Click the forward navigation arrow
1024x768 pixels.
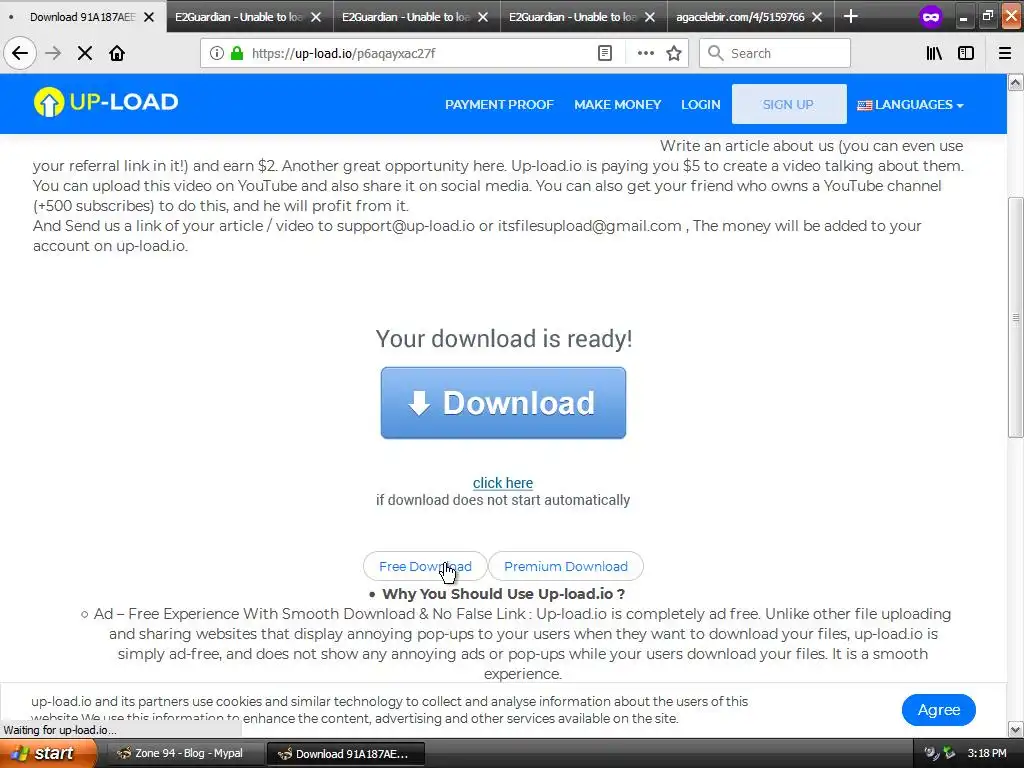click(53, 53)
